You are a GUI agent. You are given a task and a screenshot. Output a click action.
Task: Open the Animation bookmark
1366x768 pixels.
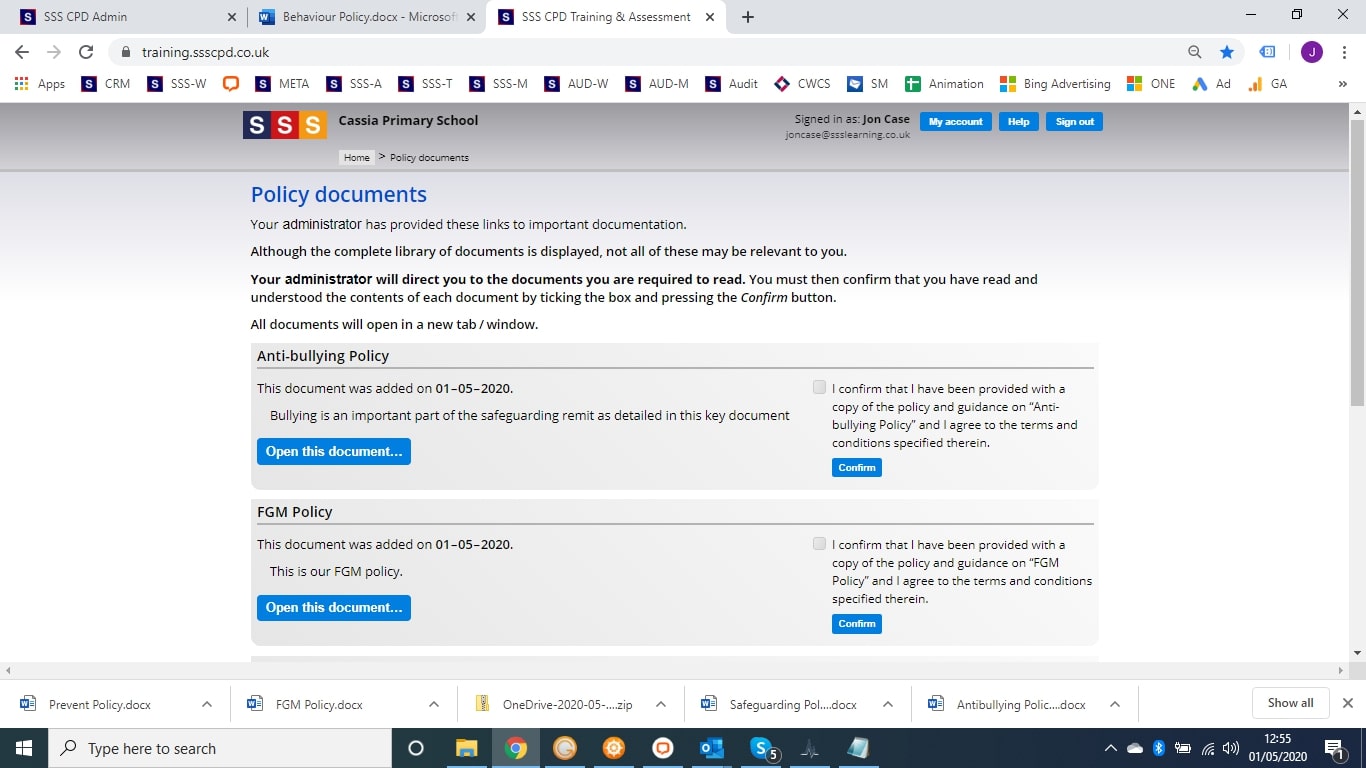[945, 84]
